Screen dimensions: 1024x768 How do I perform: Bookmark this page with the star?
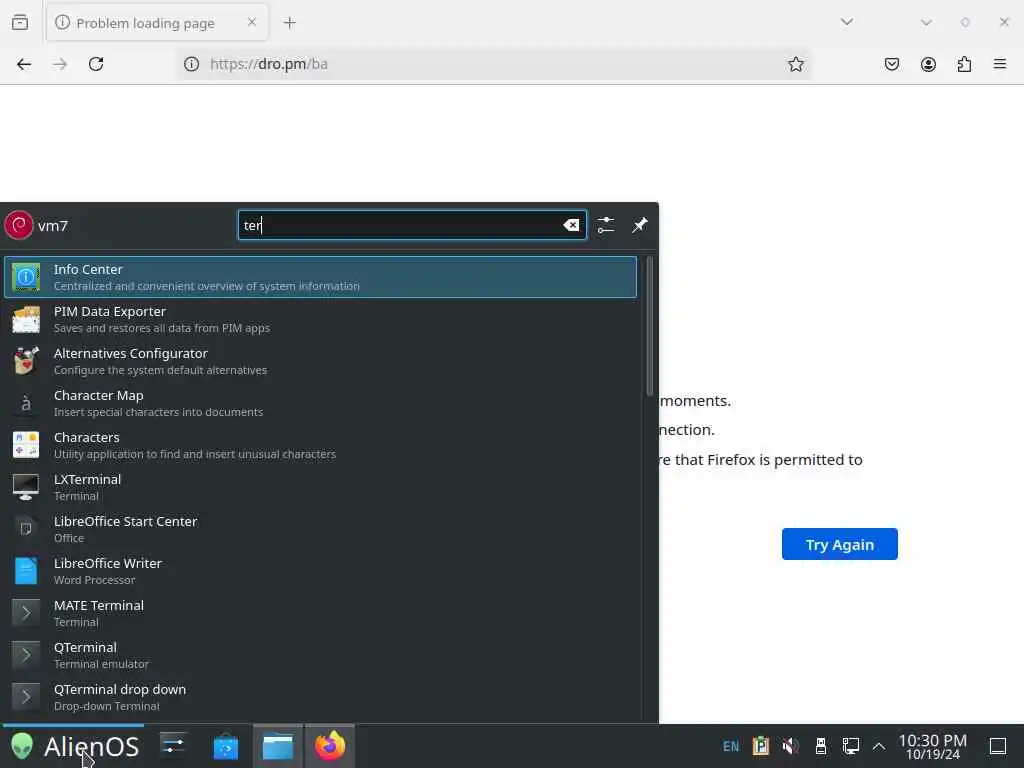[795, 64]
